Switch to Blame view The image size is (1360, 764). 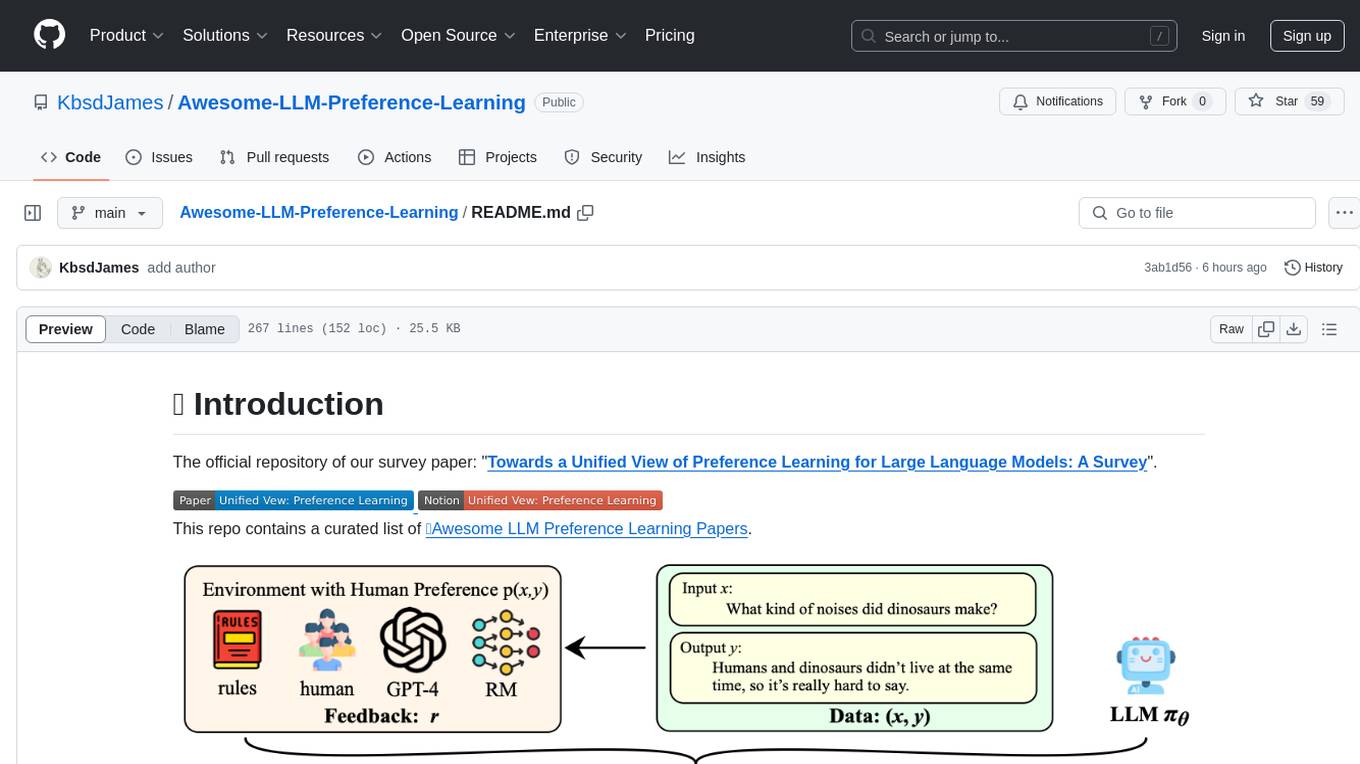(204, 329)
